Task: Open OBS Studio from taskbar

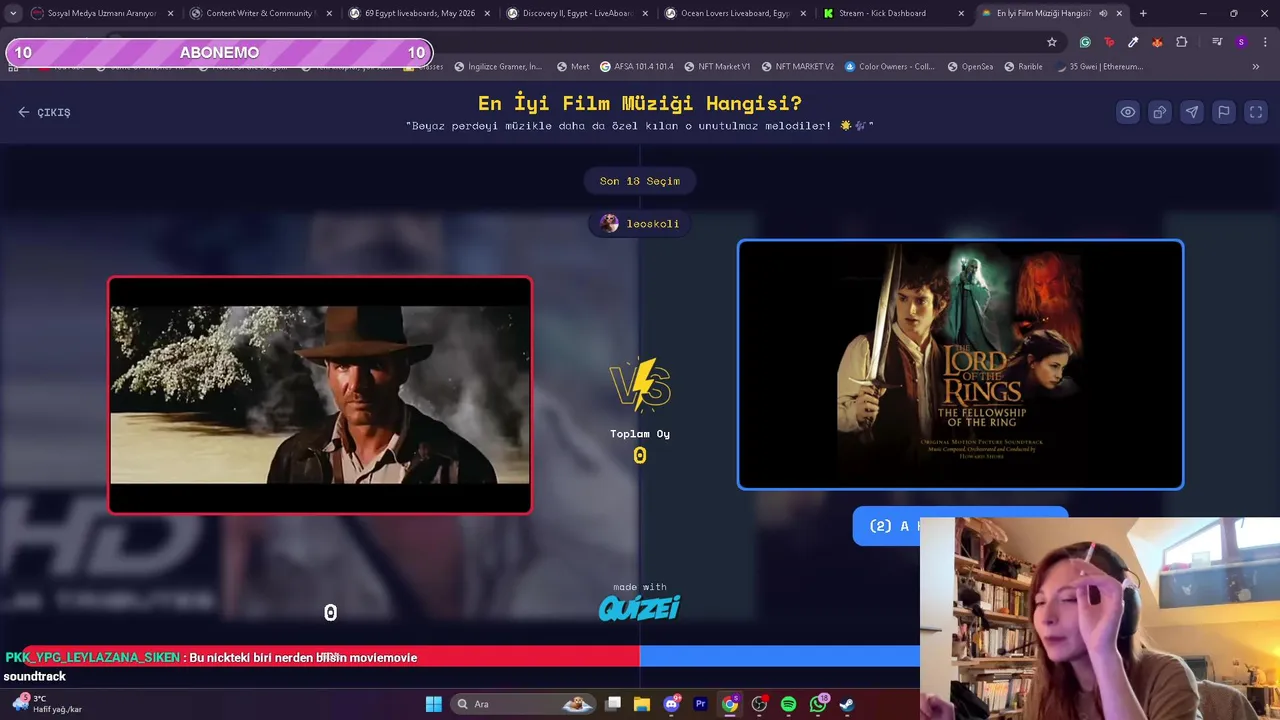Action: pyautogui.click(x=759, y=704)
